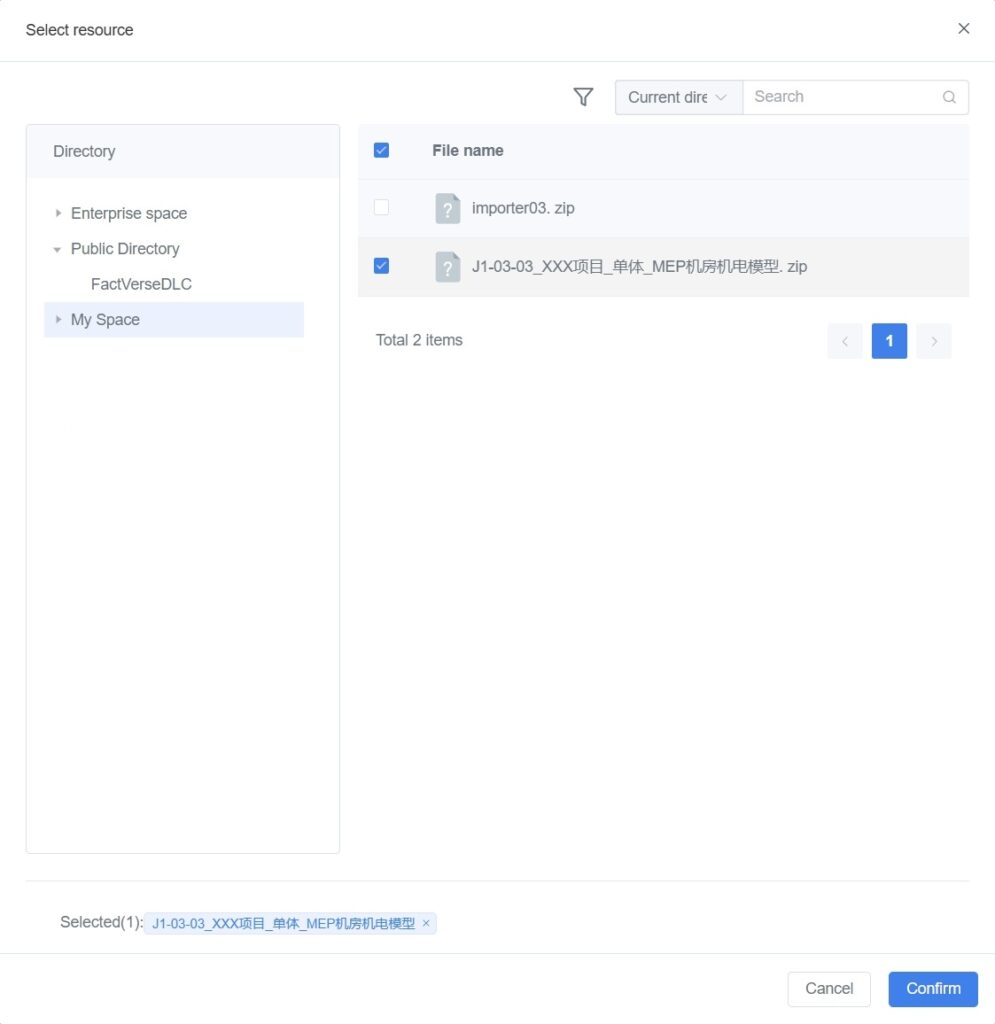Click the file icon beside the MEP机房机电模型 zip
Screen dimensions: 995x1024
point(447,267)
